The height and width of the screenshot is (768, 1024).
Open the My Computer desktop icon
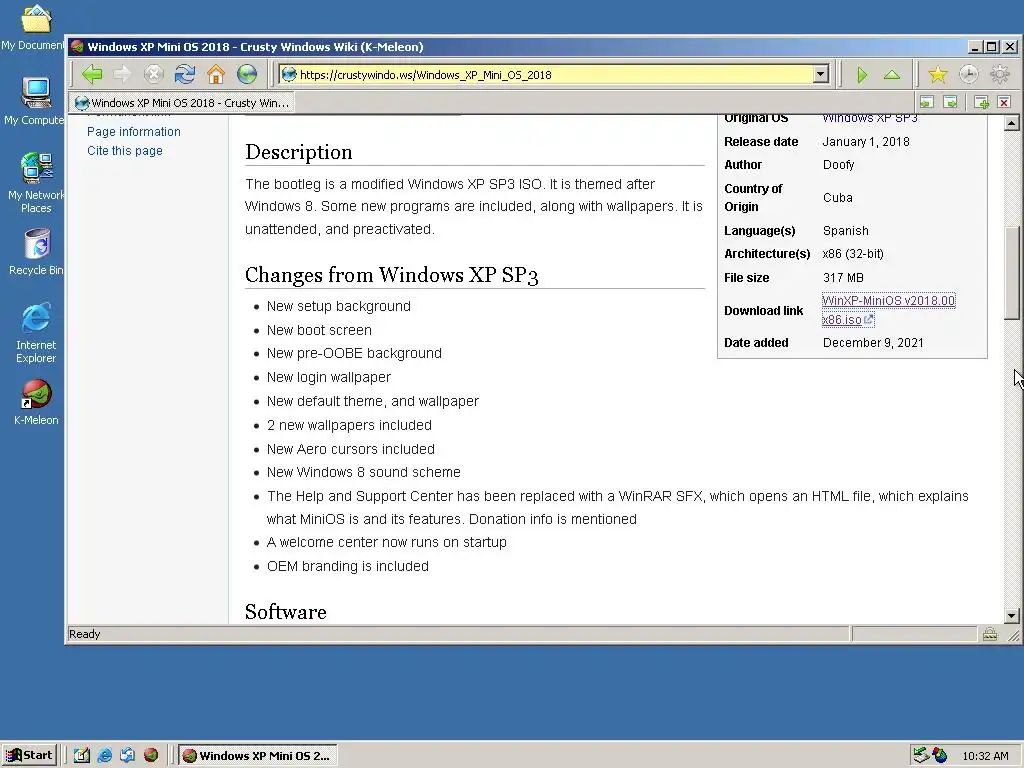pyautogui.click(x=34, y=100)
